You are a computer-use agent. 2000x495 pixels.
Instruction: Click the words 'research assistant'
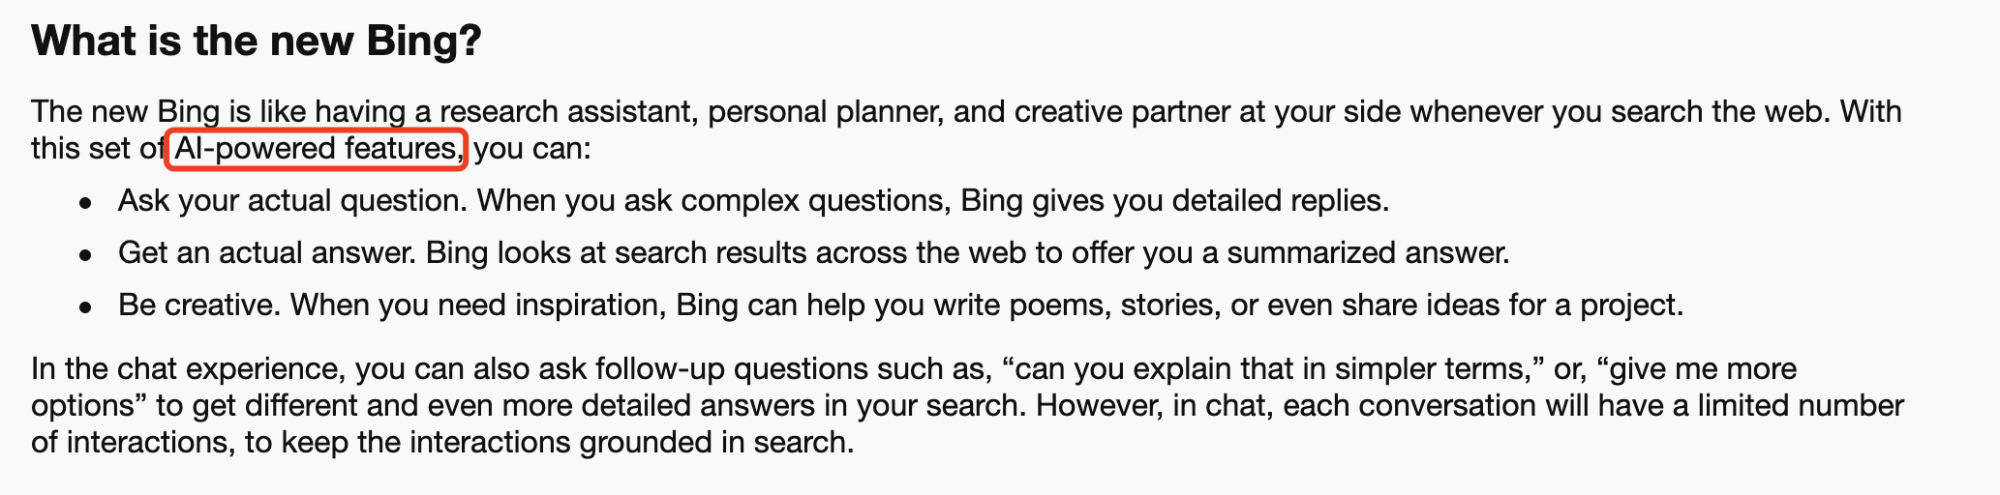tap(567, 111)
